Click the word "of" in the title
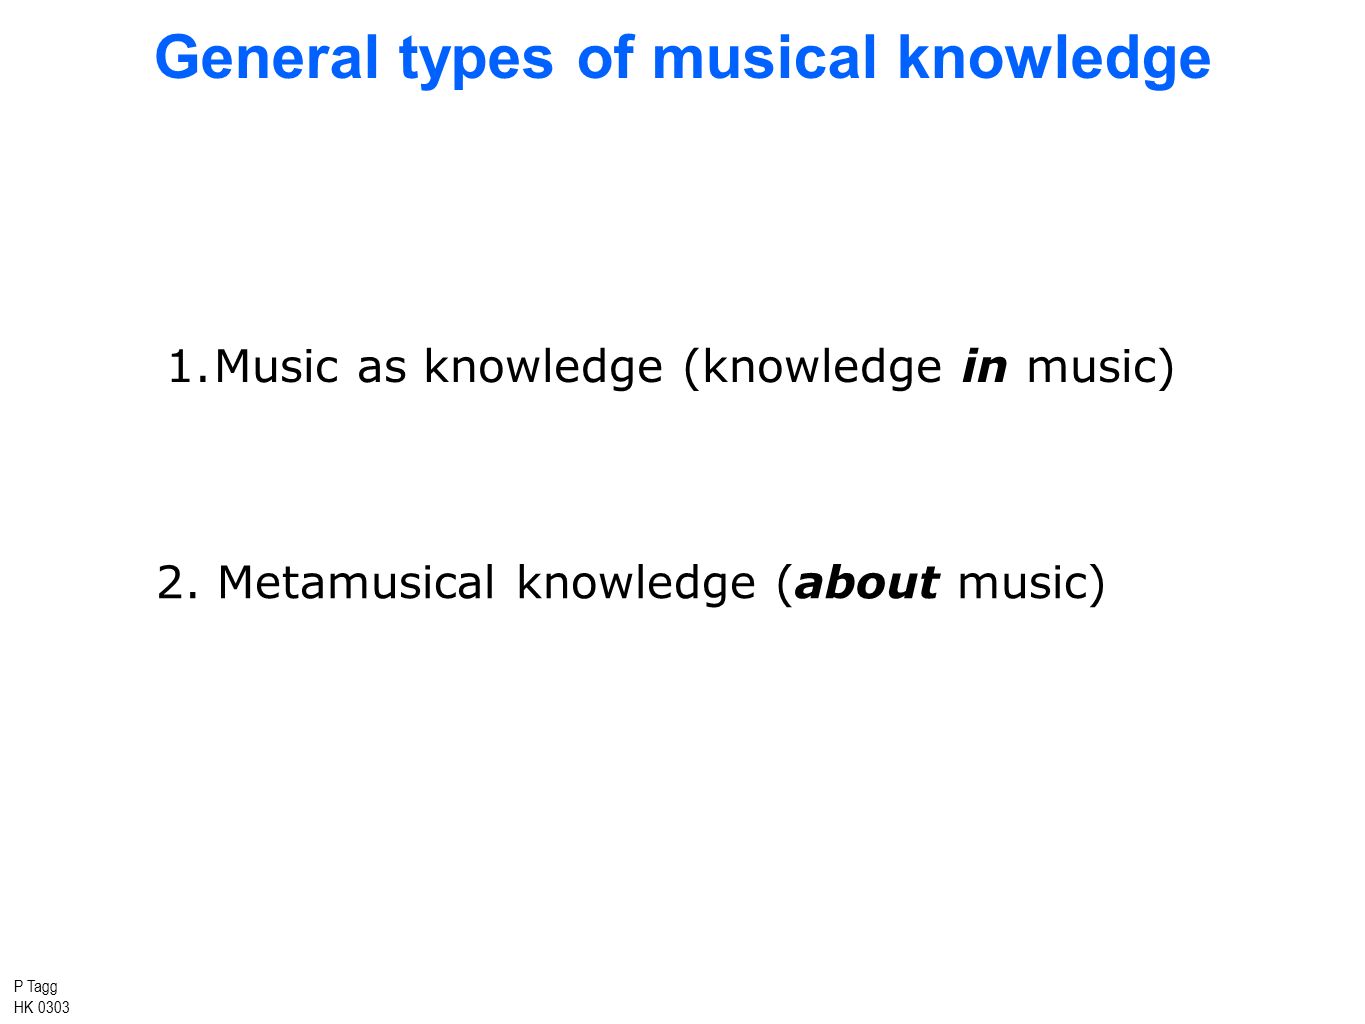The image size is (1365, 1024). pos(605,57)
